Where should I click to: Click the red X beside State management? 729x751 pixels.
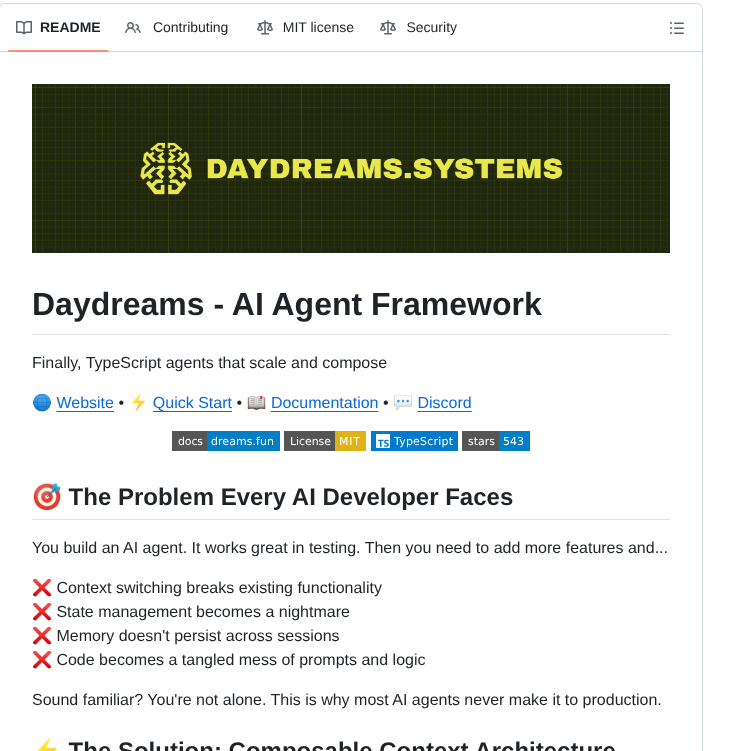(x=42, y=612)
